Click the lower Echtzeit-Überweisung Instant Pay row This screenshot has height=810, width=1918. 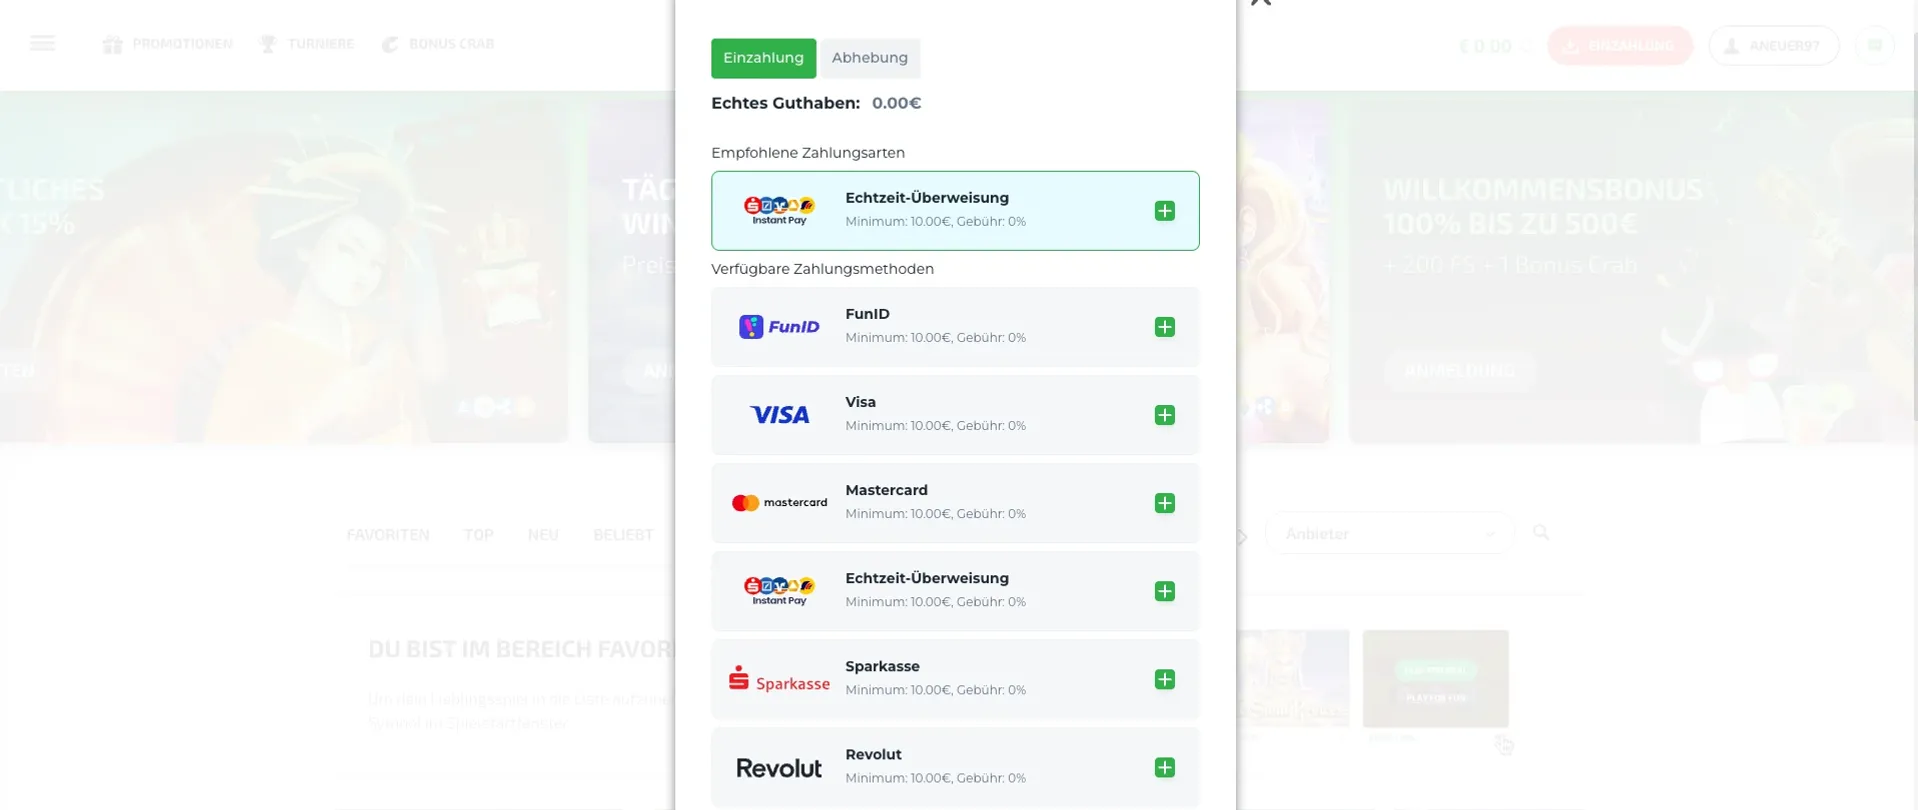click(955, 591)
